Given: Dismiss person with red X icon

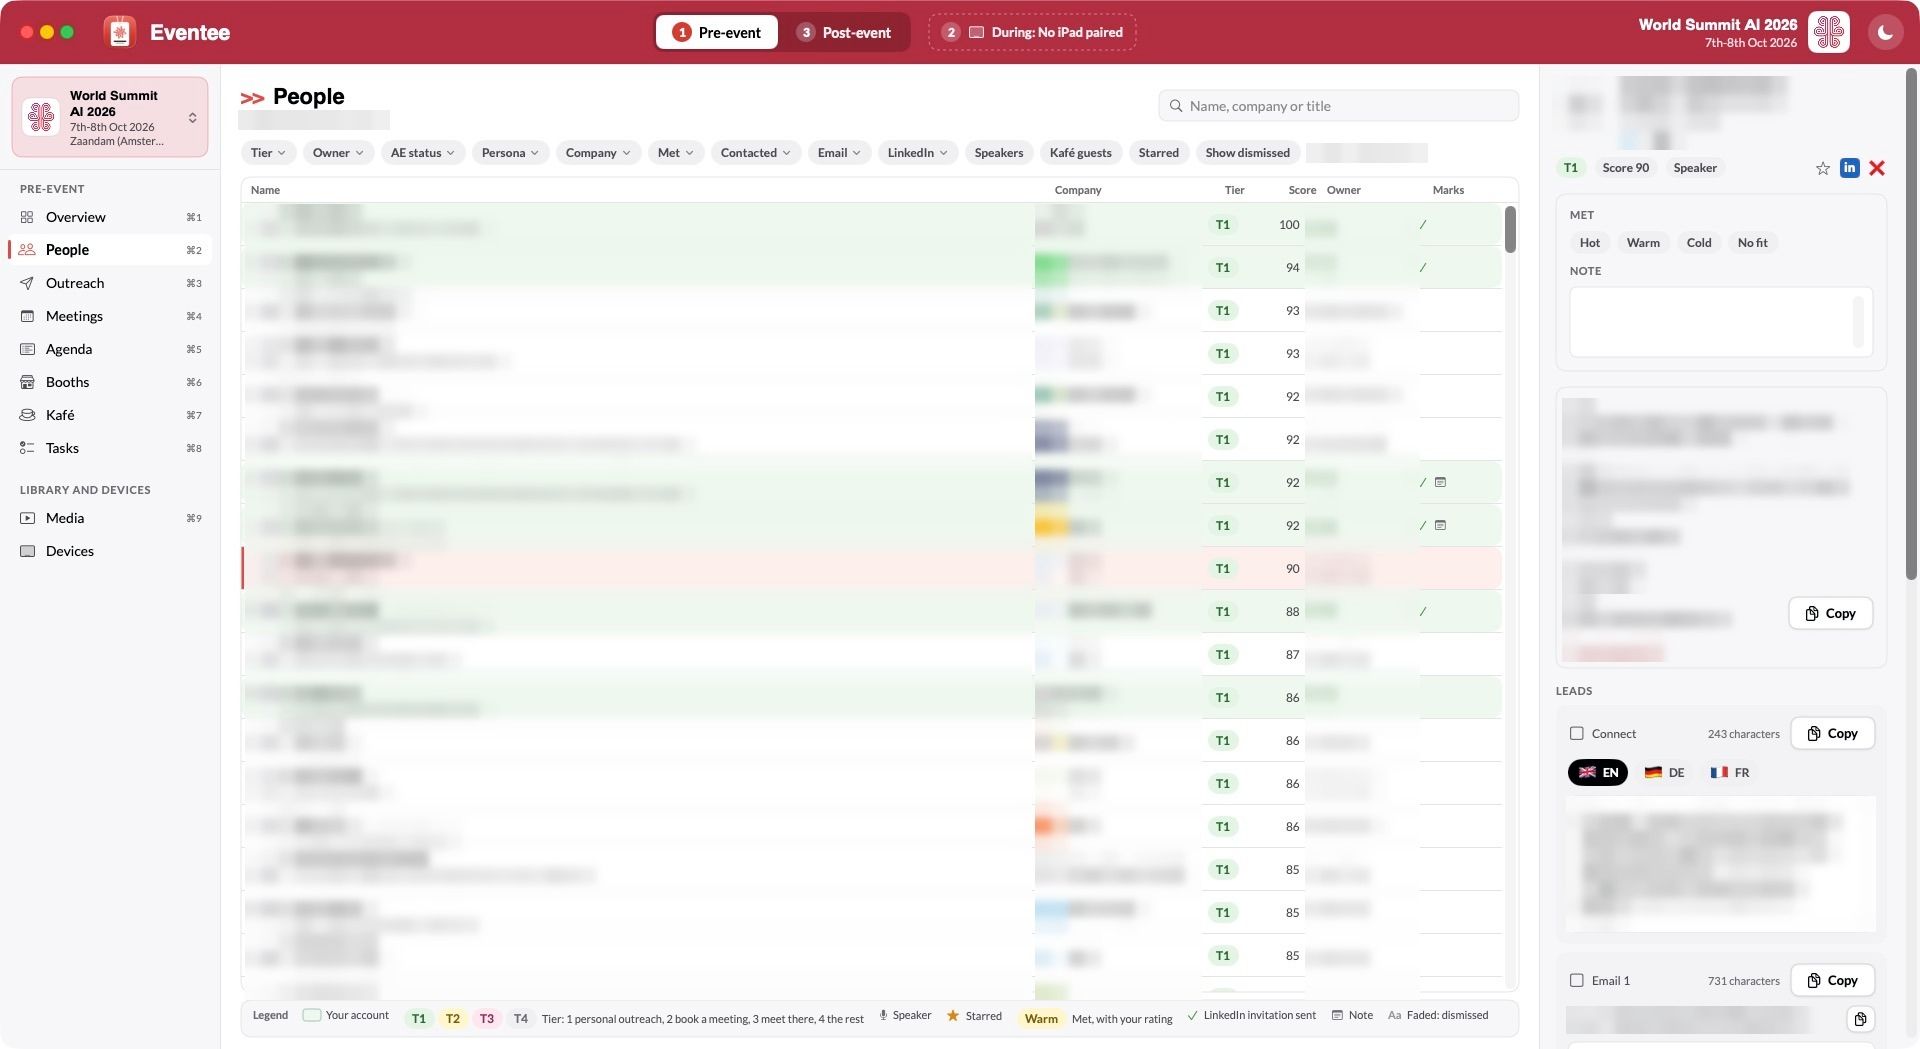Looking at the screenshot, I should 1877,168.
